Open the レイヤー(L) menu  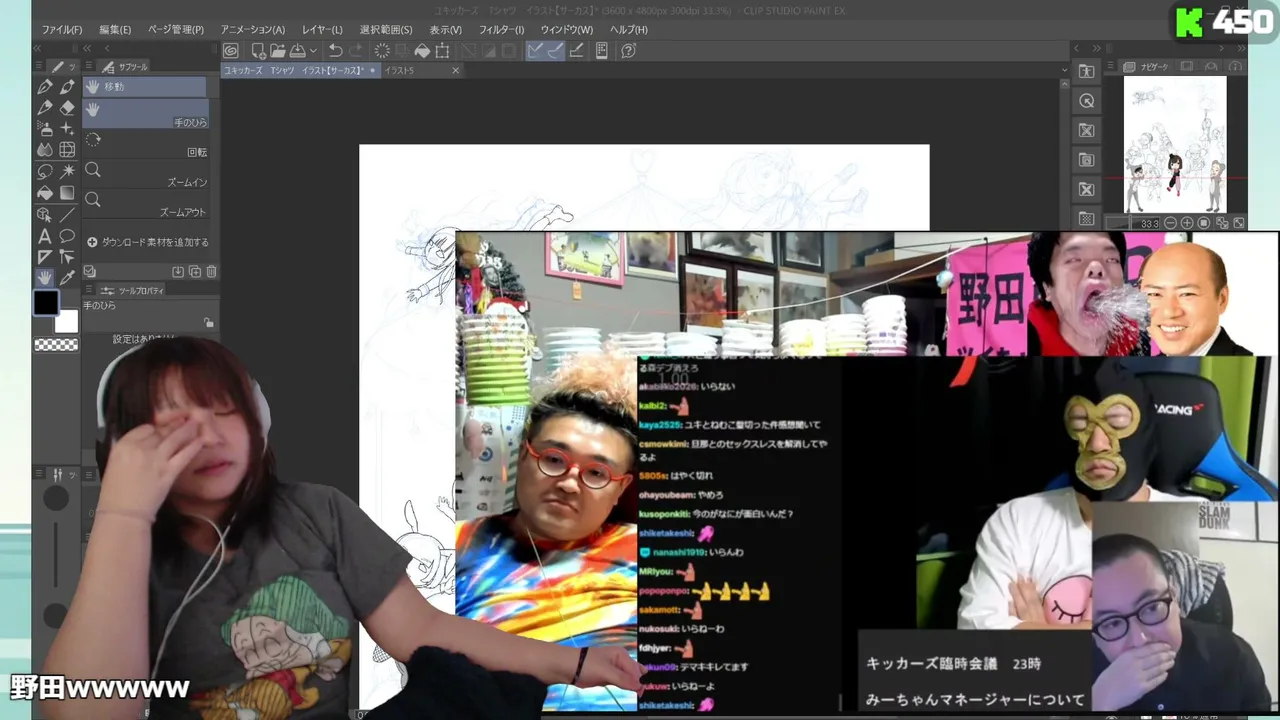(x=322, y=30)
